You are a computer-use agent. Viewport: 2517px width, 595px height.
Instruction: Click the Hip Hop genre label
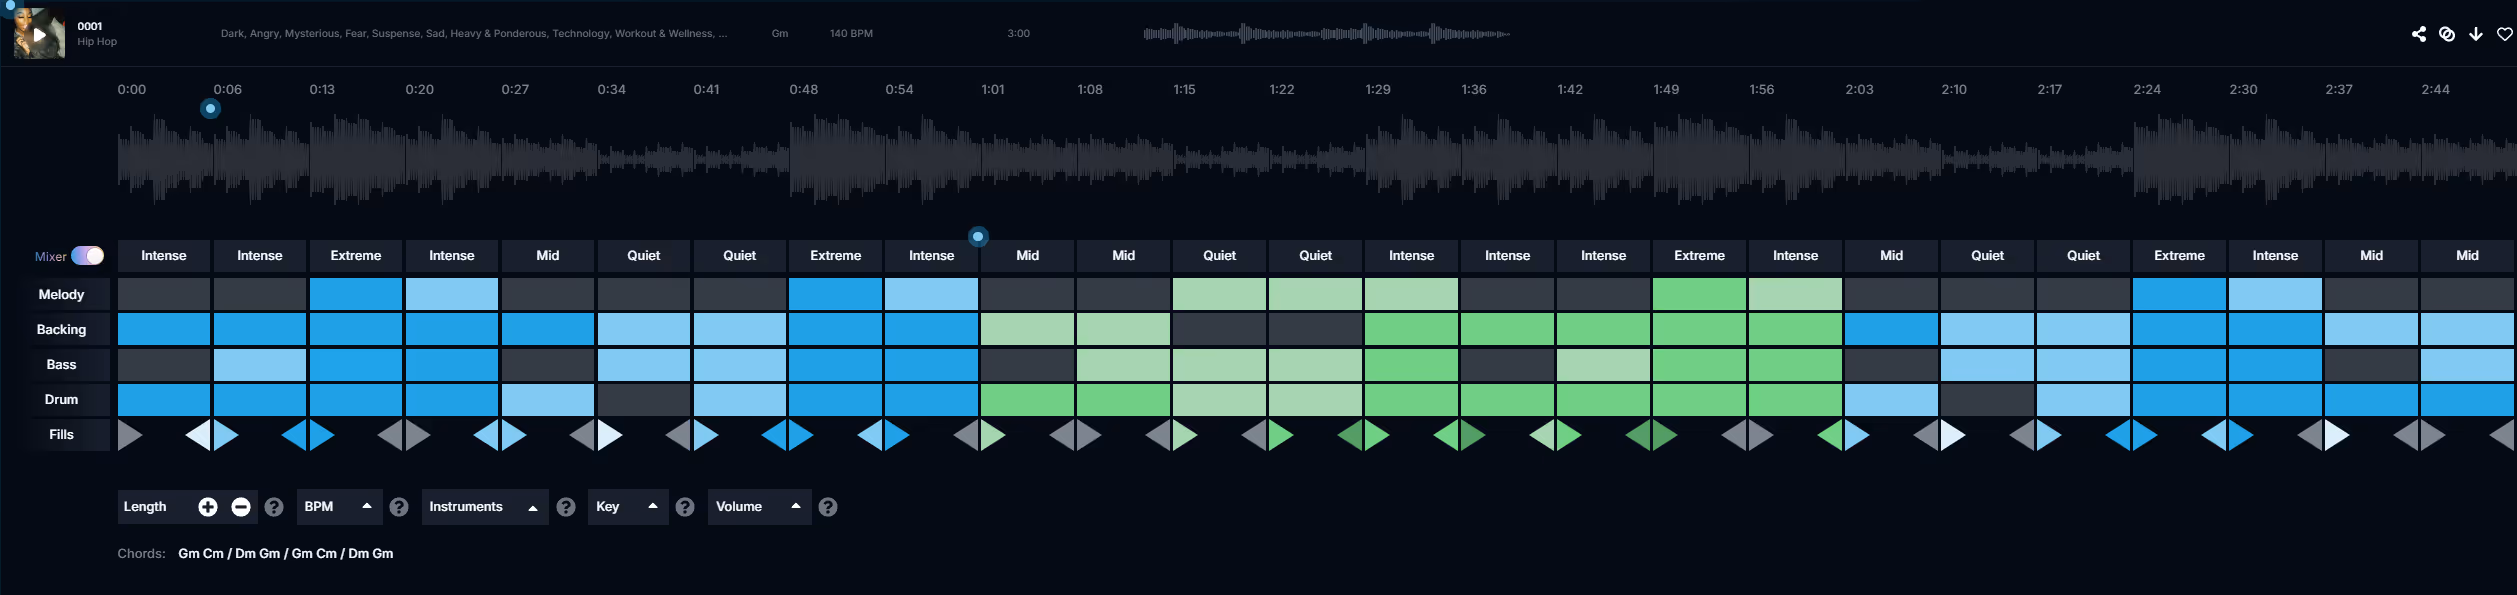(x=97, y=42)
